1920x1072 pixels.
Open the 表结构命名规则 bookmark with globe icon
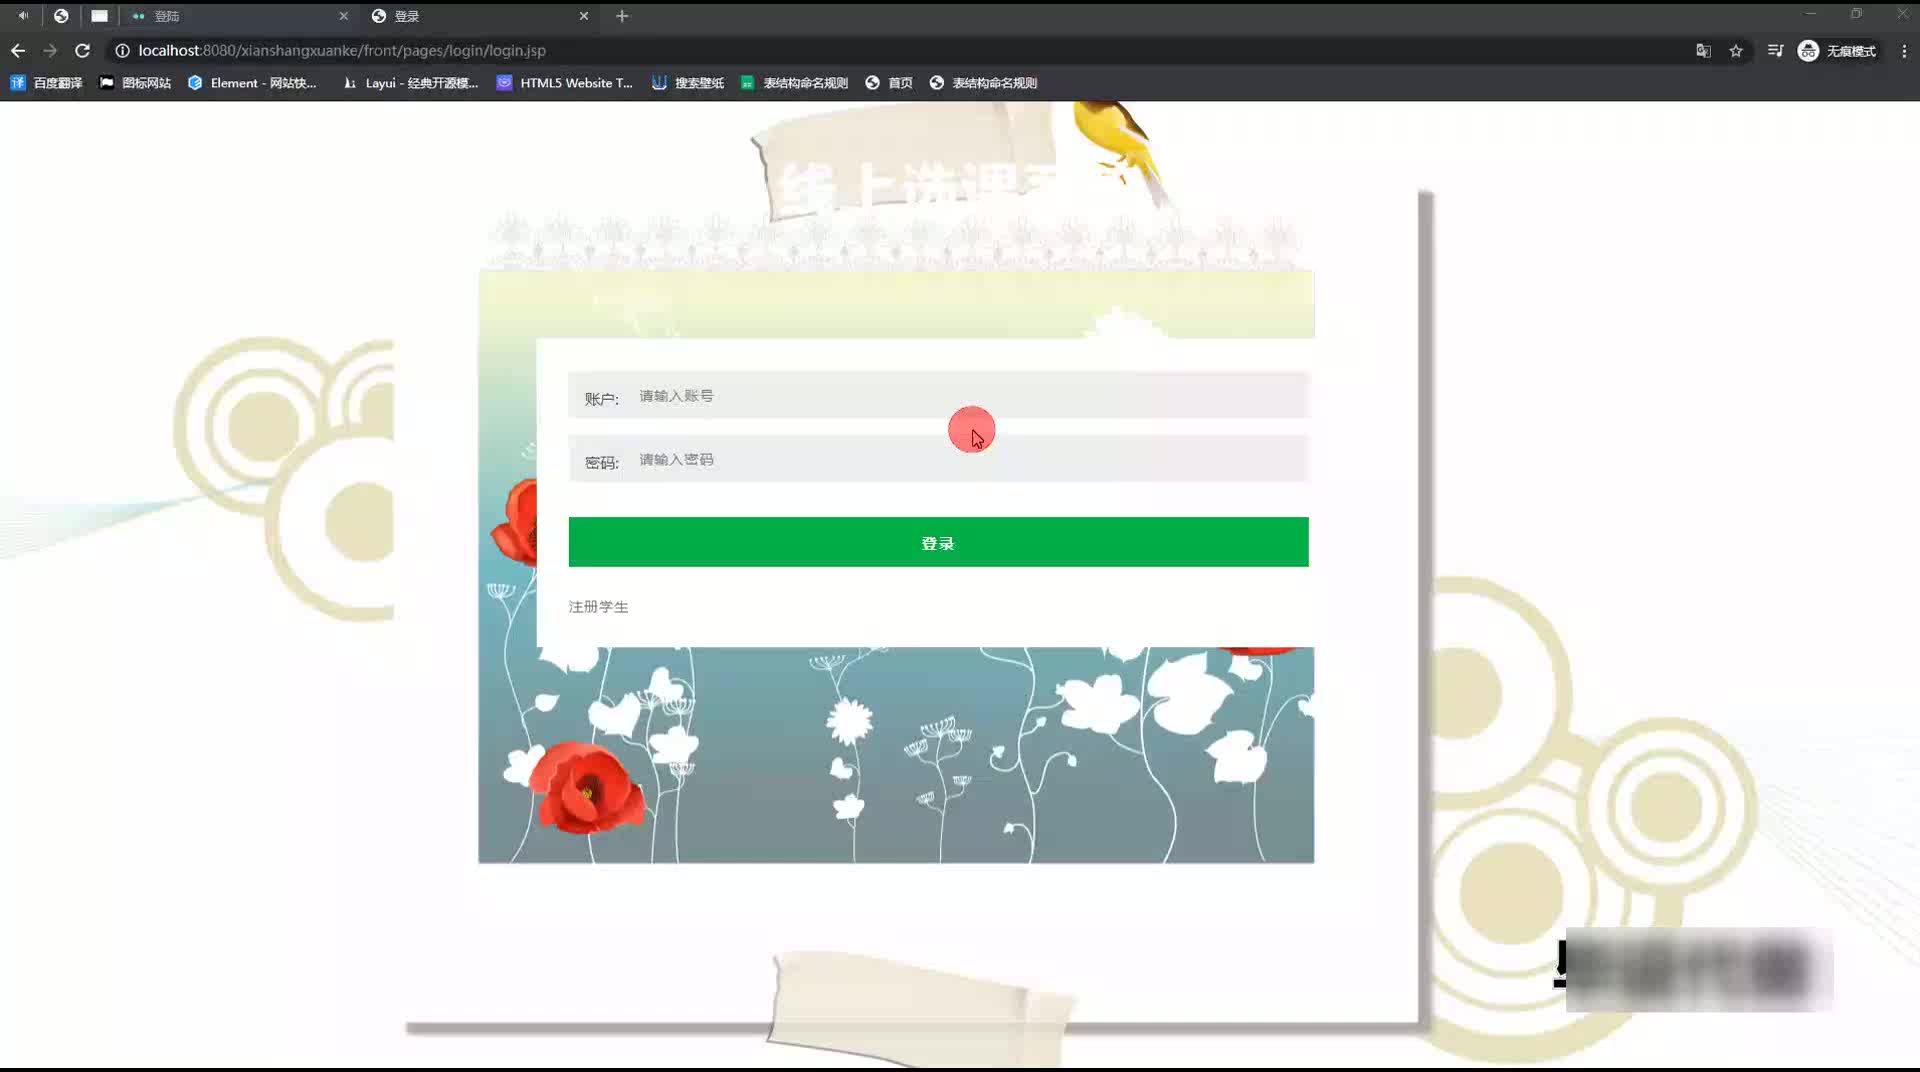(983, 83)
